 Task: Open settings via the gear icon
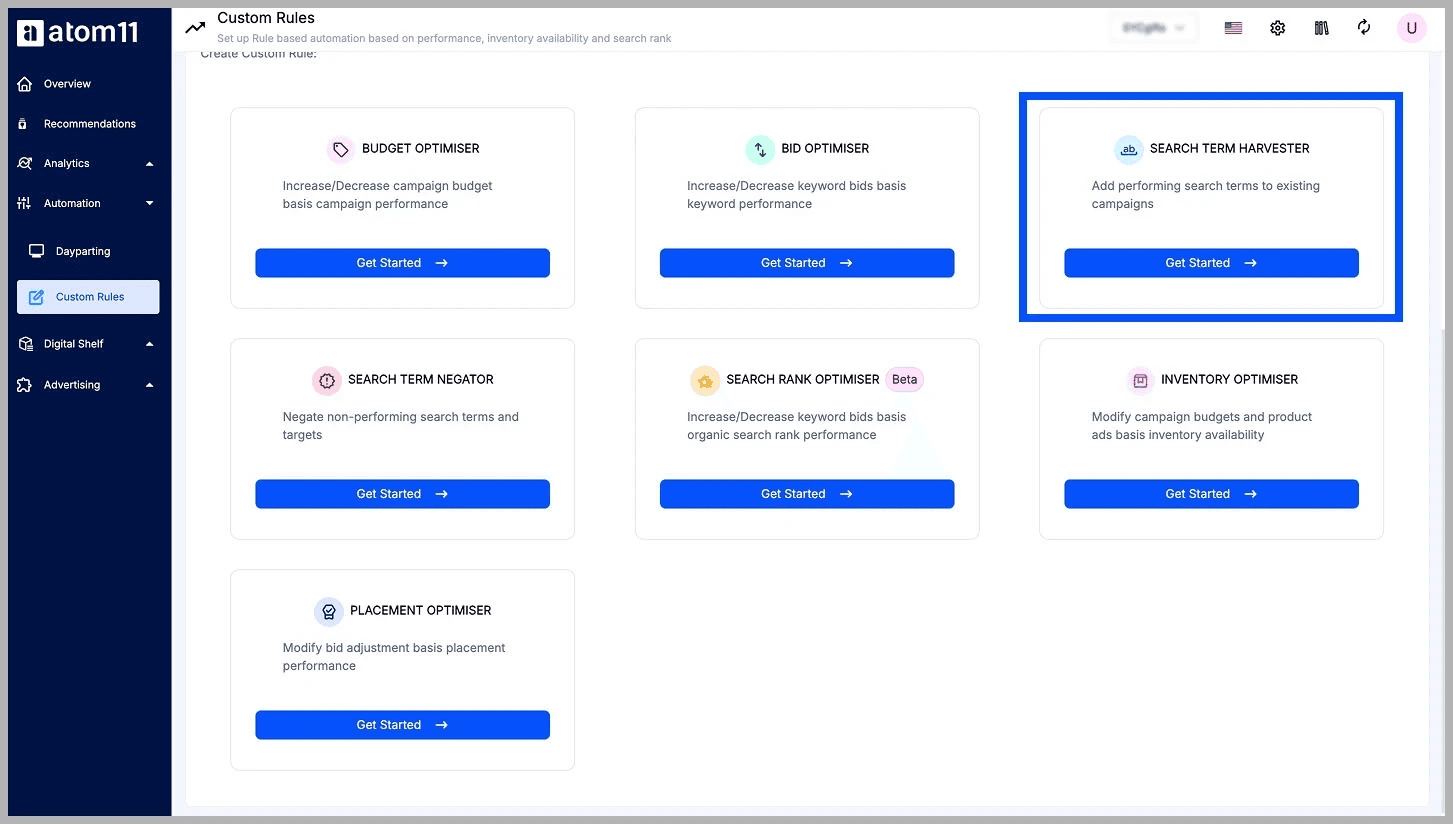(x=1277, y=28)
